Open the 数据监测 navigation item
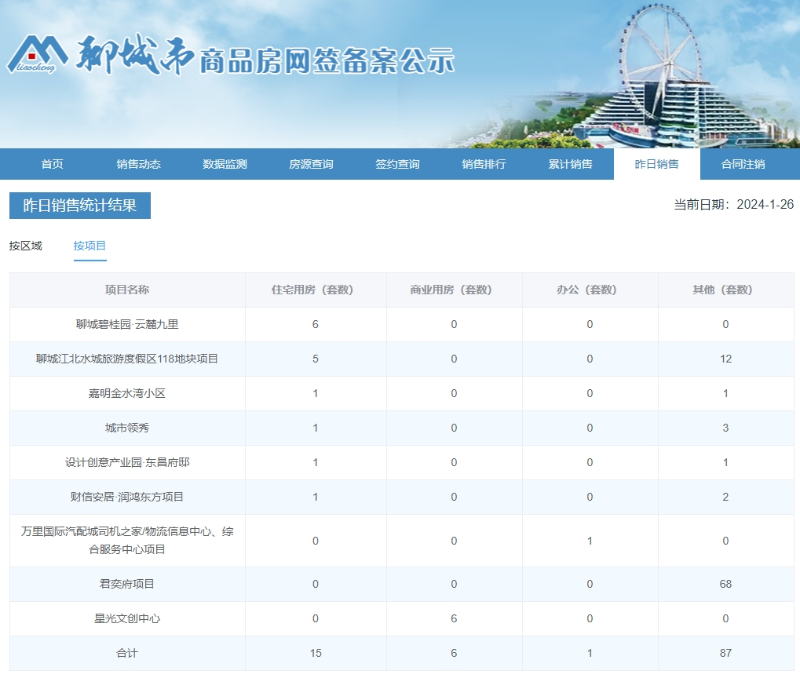 click(224, 164)
